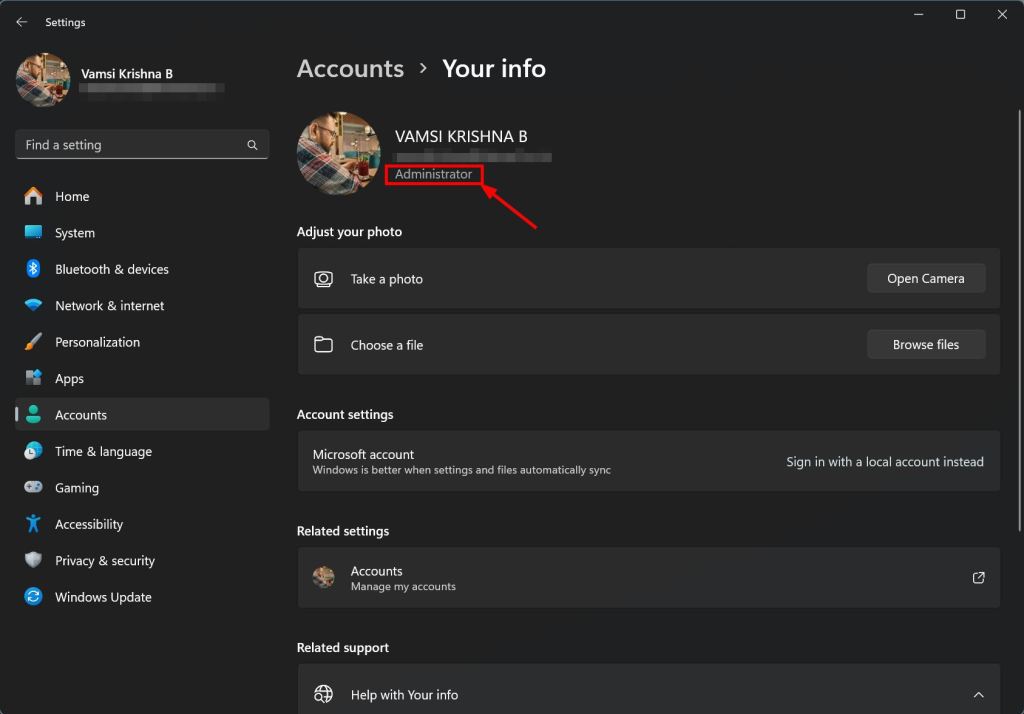Go back with the Settings back arrow
The height and width of the screenshot is (714, 1024).
pos(22,22)
